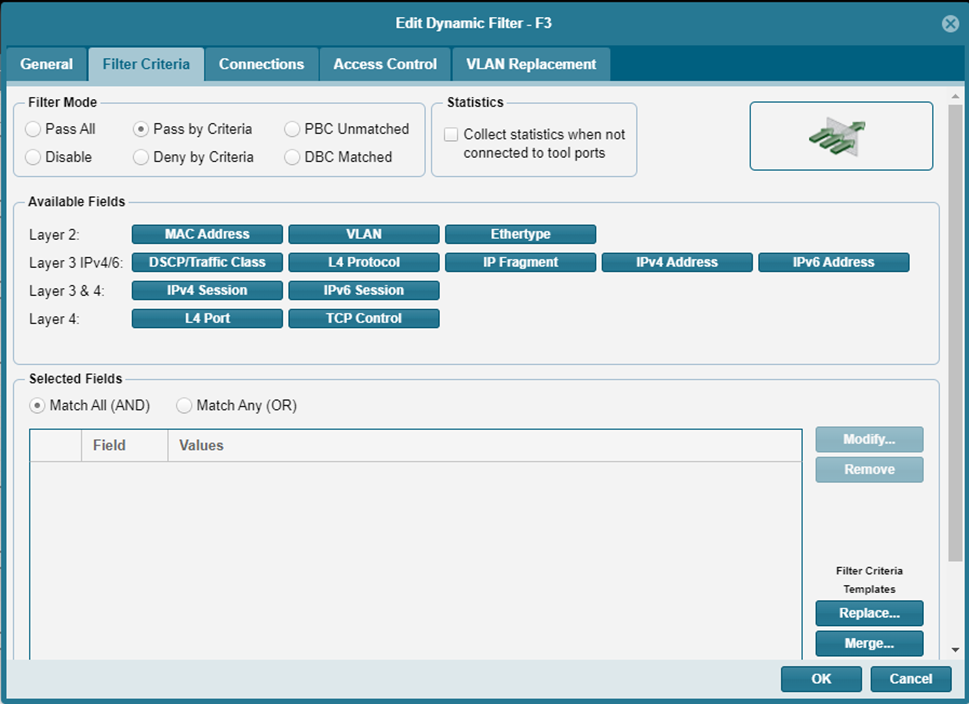Add the MAC Address field

[207, 234]
